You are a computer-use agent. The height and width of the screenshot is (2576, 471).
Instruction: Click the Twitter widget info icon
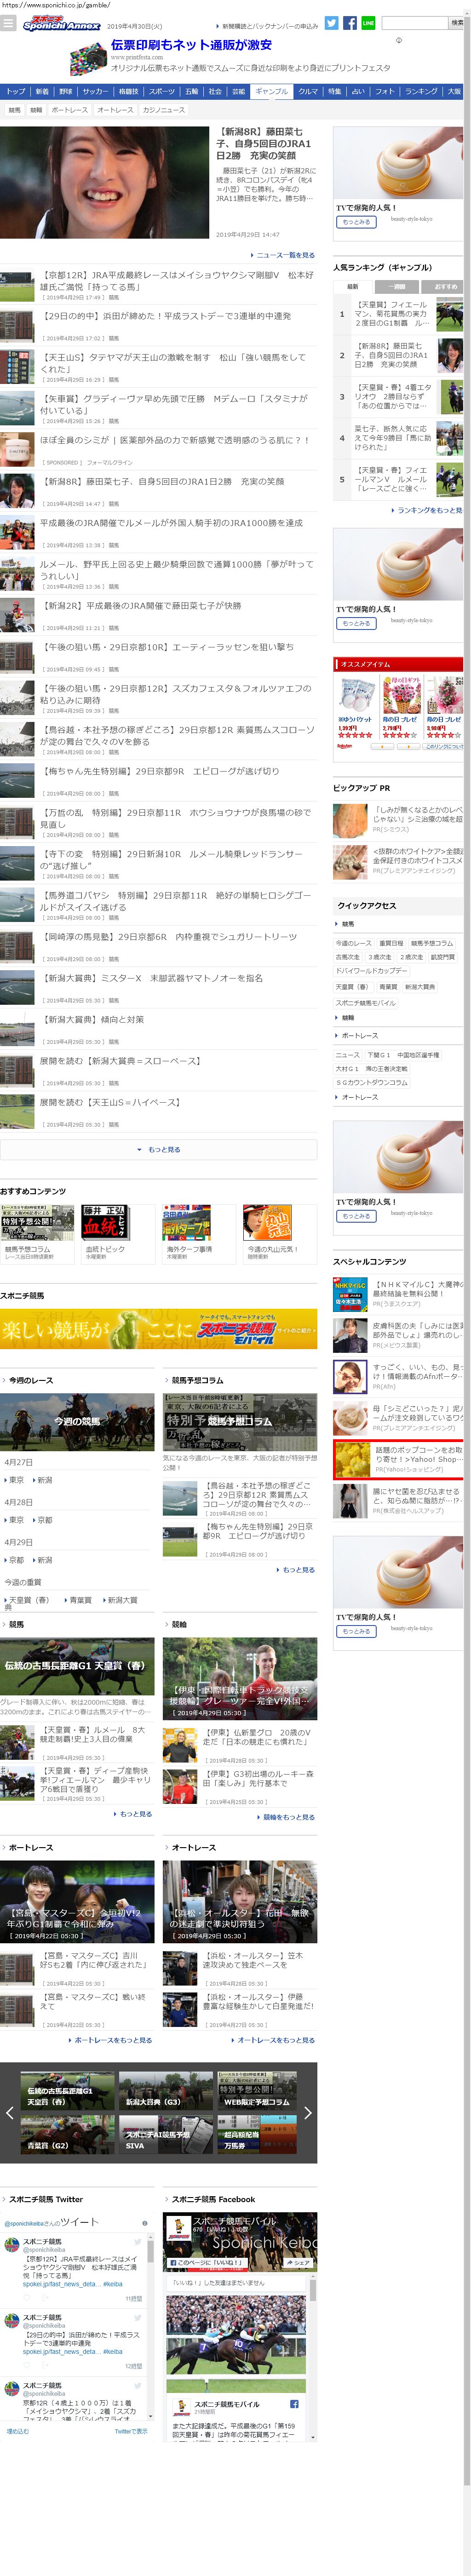click(145, 2222)
